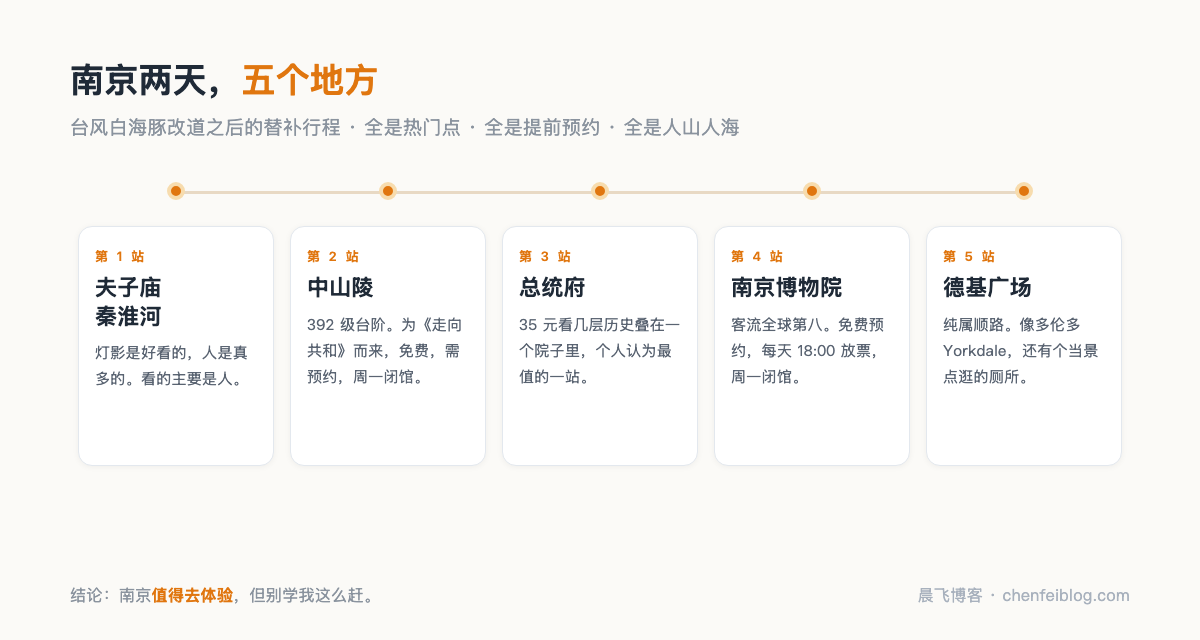This screenshot has height=640, width=1200.
Task: Click the 第 3 站 label
Action: point(544,256)
